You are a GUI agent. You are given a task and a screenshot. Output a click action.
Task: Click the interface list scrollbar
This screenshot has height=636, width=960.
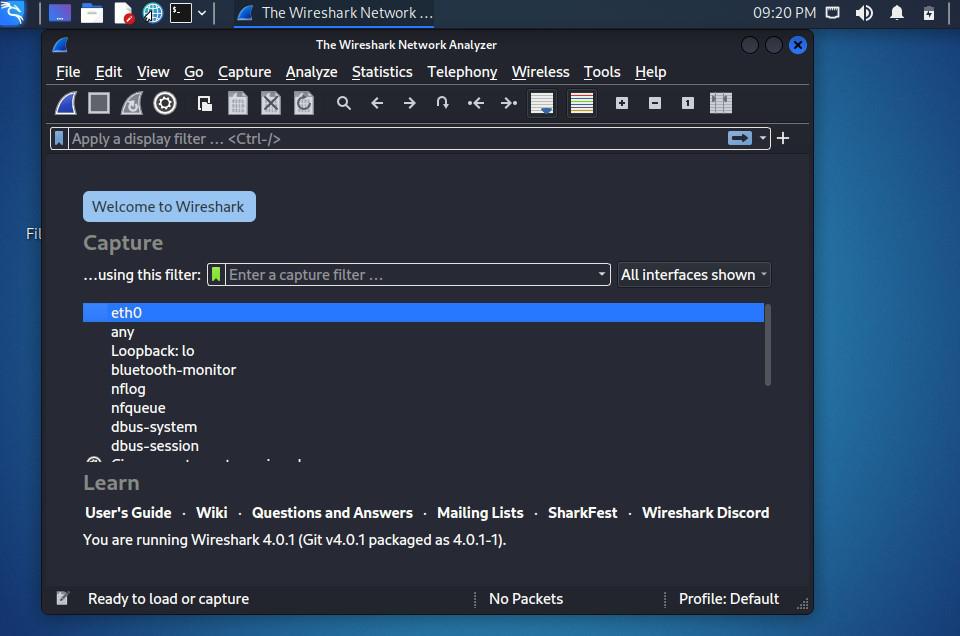(x=767, y=345)
